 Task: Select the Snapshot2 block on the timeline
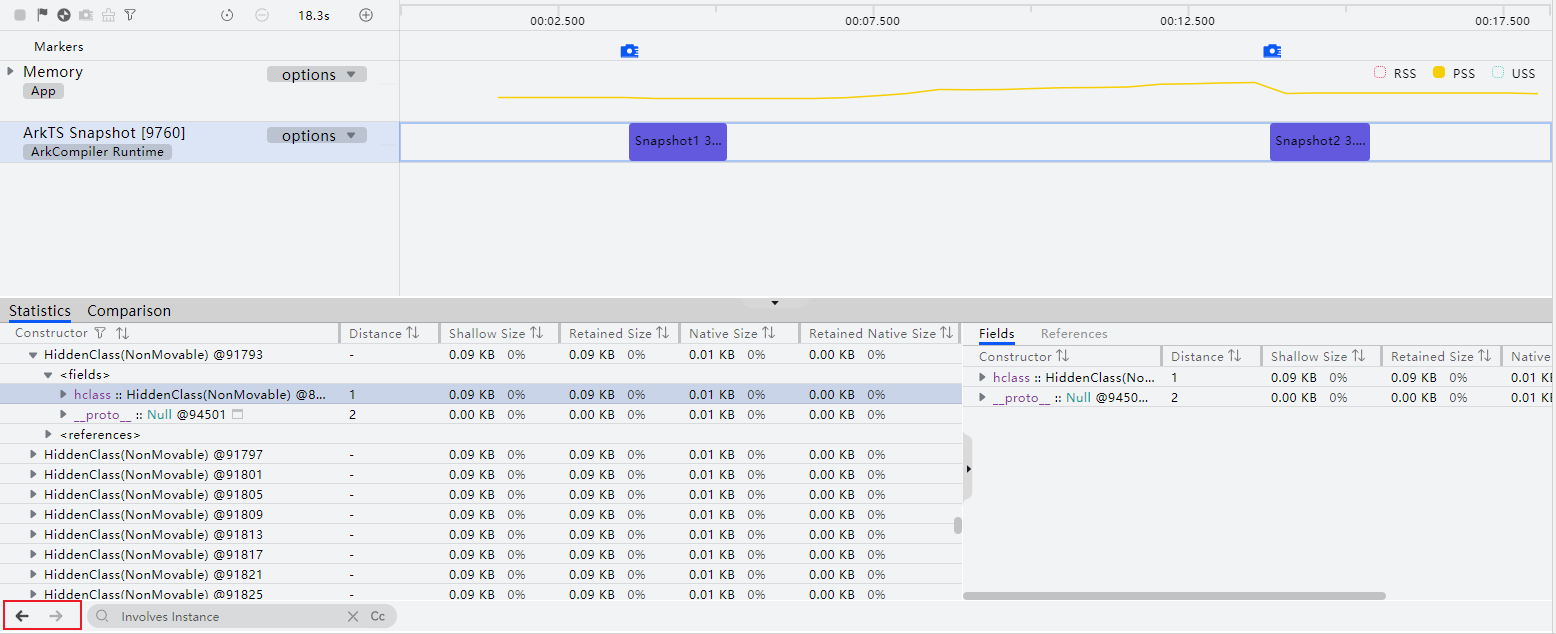[1320, 141]
